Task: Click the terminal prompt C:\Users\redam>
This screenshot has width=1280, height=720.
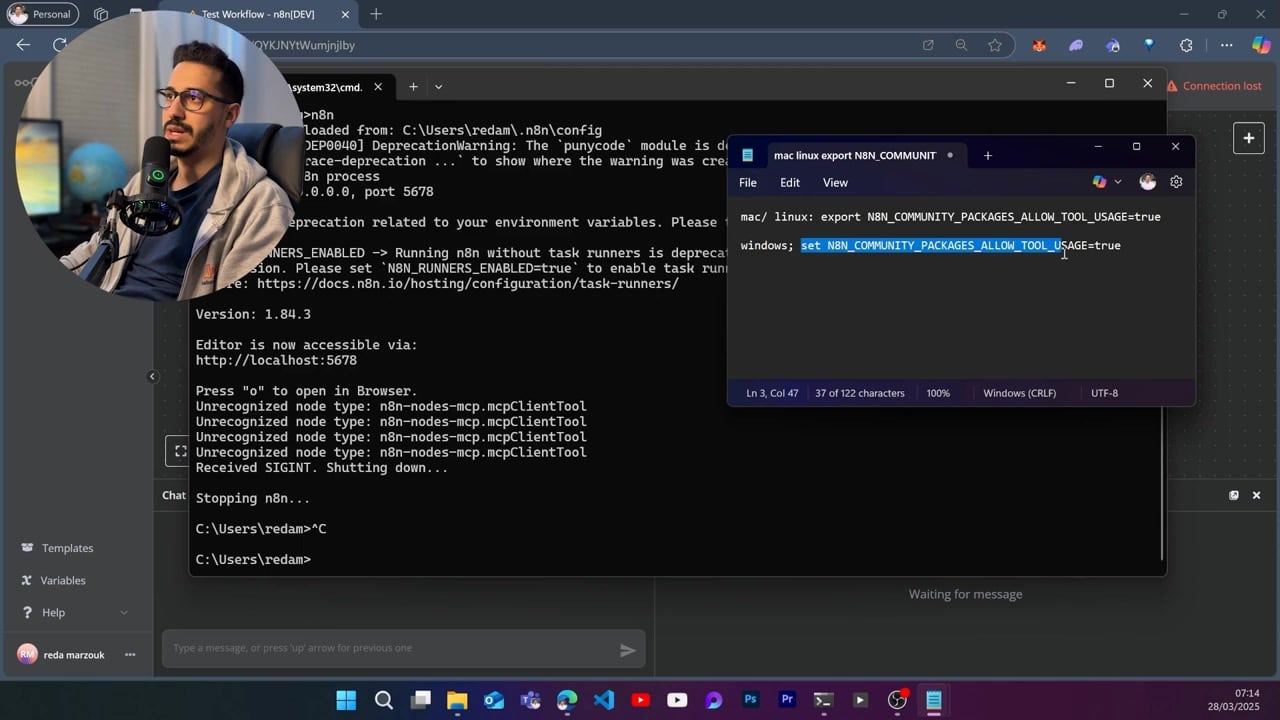Action: click(x=254, y=559)
